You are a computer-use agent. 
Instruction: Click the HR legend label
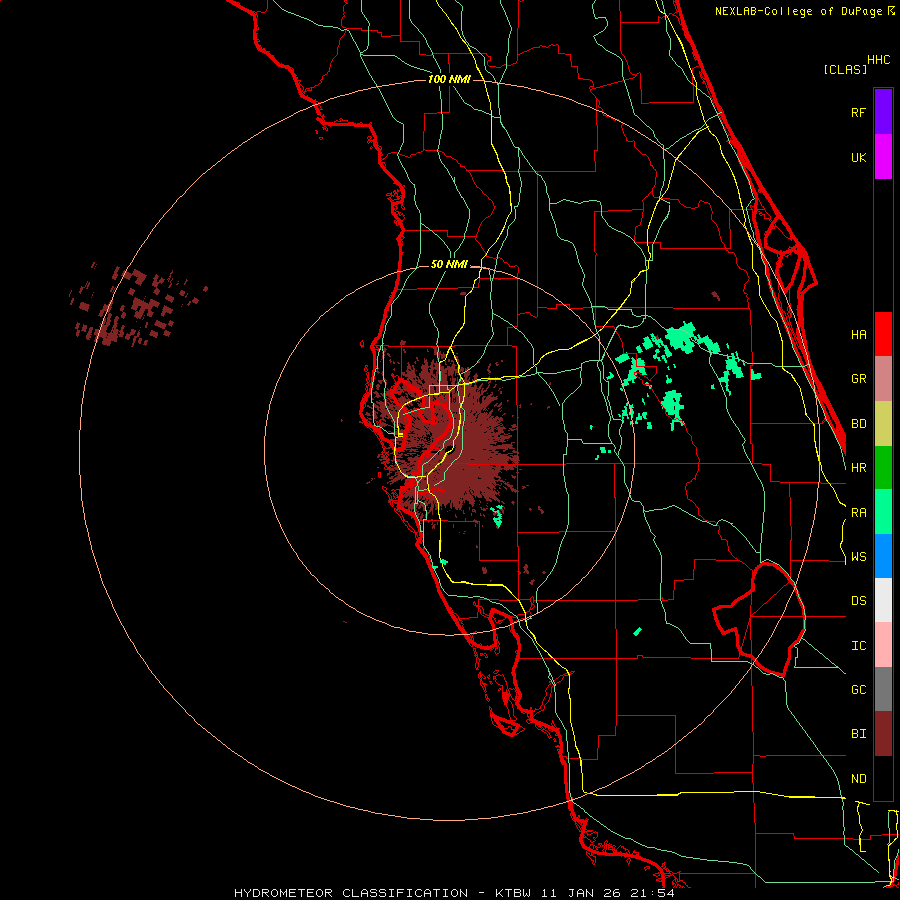(858, 468)
